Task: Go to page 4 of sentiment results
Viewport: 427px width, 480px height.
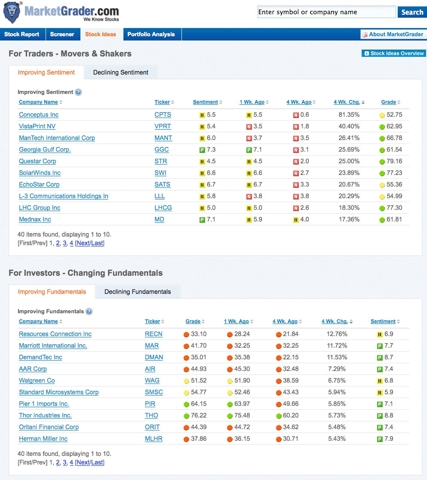Action: pos(71,244)
